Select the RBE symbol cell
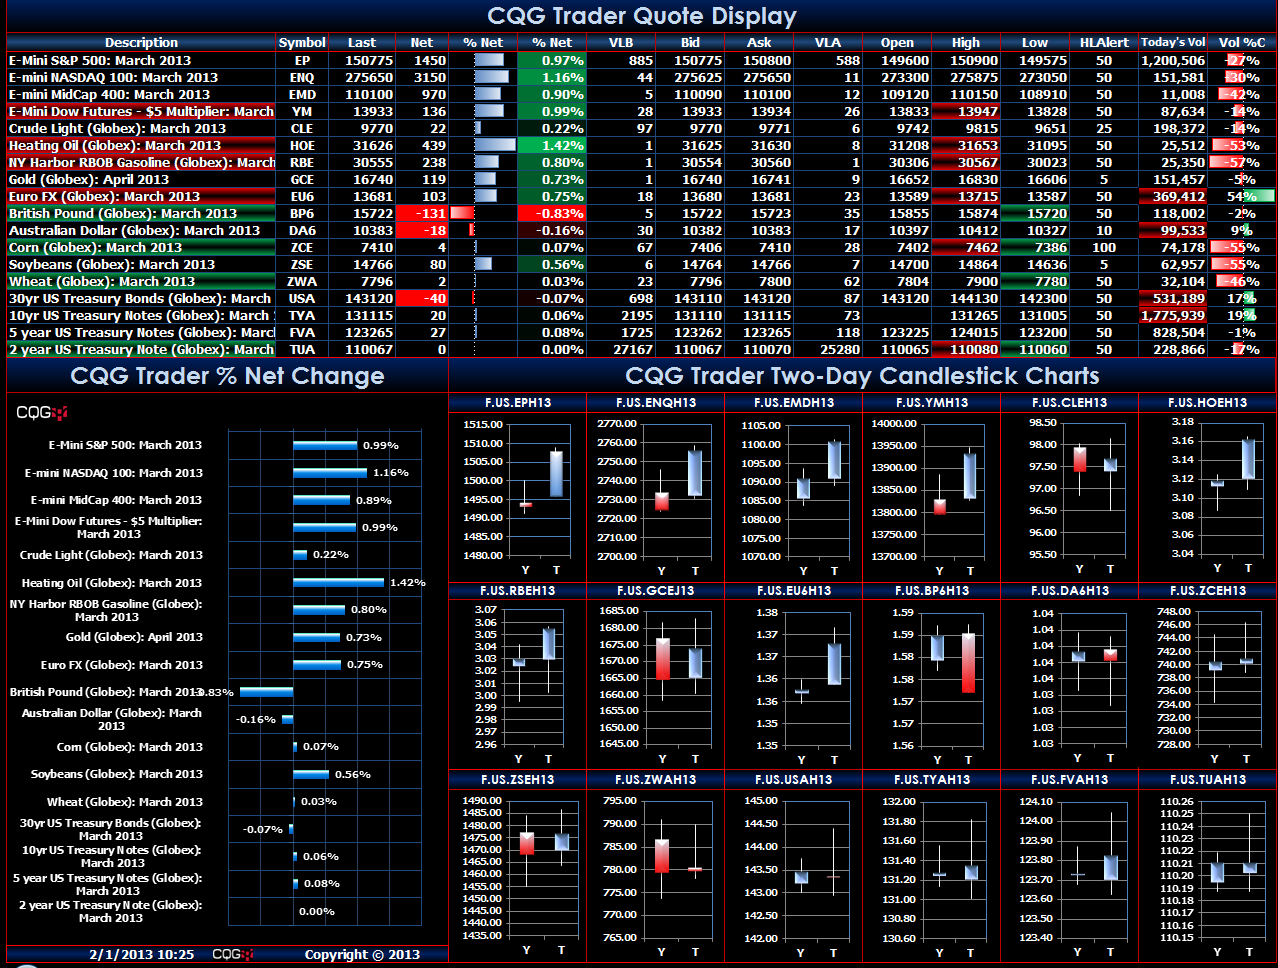1278x968 pixels. tap(302, 162)
